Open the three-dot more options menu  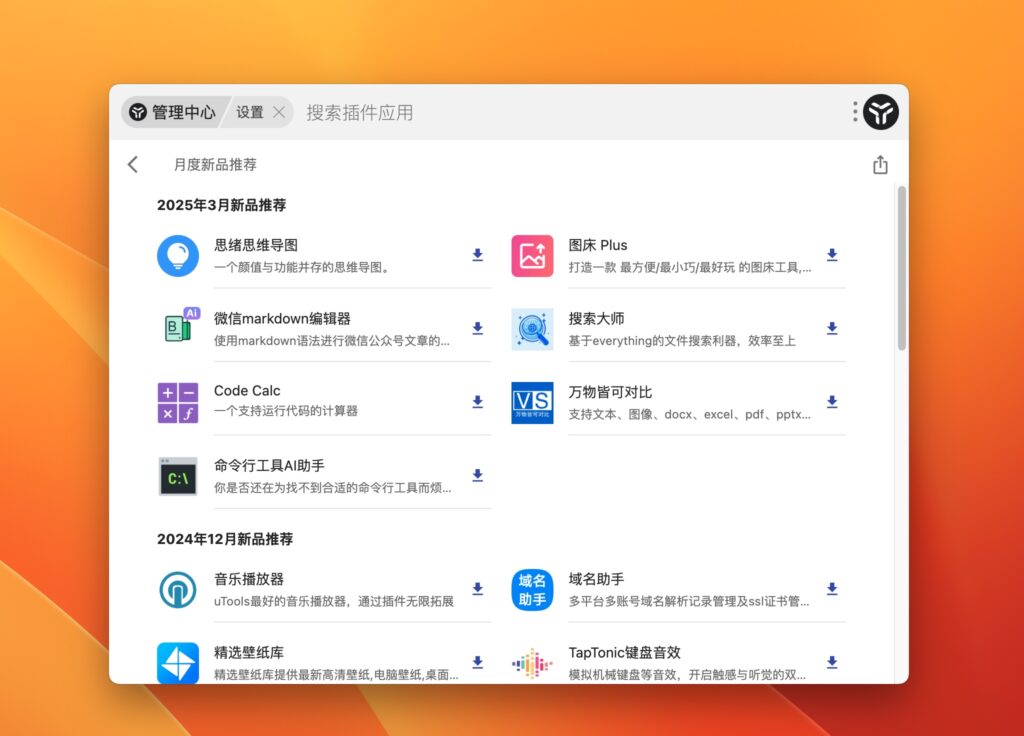click(x=854, y=113)
